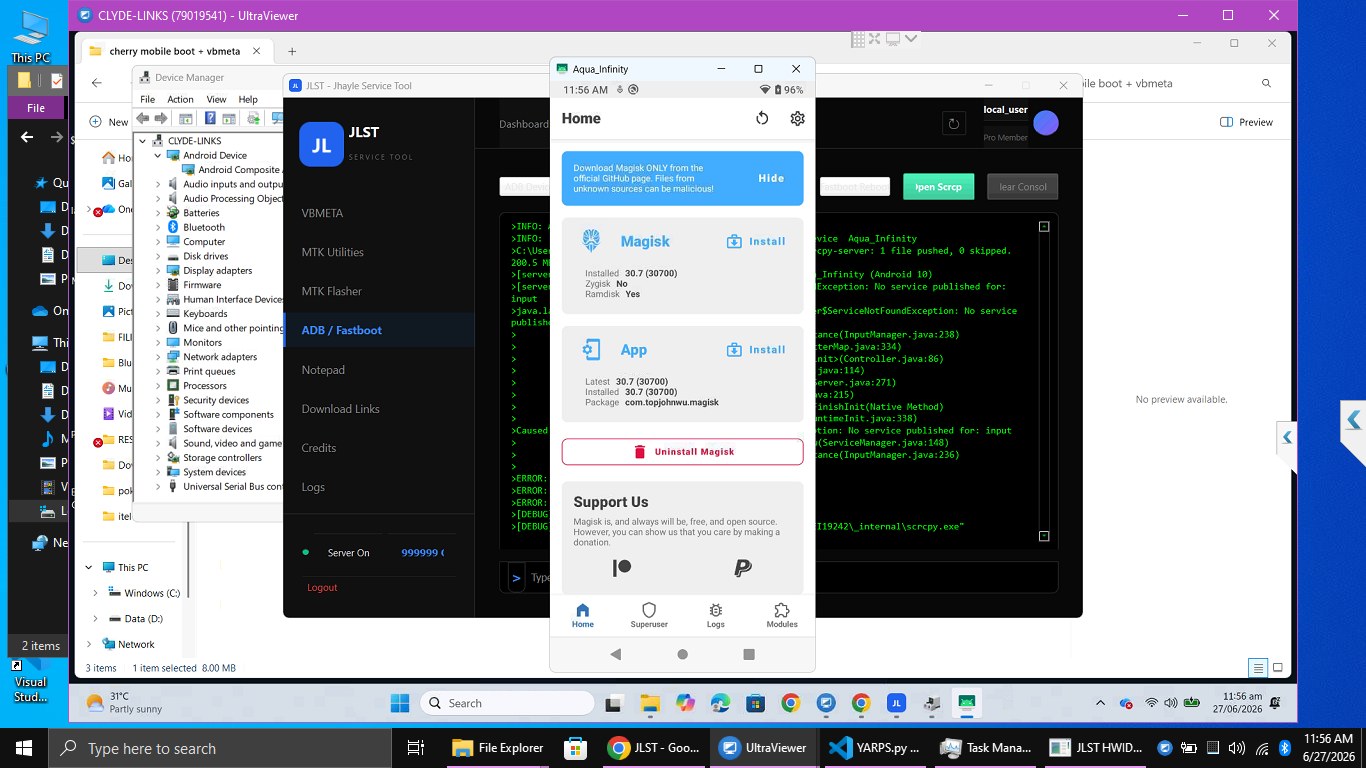Viewport: 1366px width, 768px height.
Task: Click the Clear Console button in JLST
Action: (x=1022, y=187)
